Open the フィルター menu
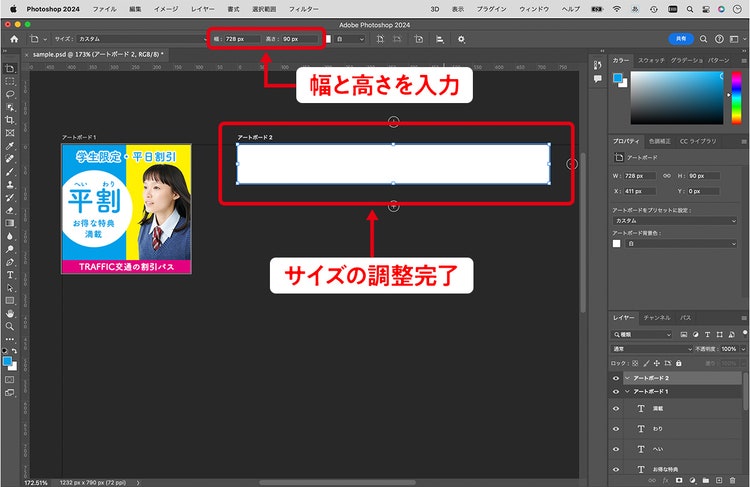Screen dimensions: 750x487 click(303, 9)
